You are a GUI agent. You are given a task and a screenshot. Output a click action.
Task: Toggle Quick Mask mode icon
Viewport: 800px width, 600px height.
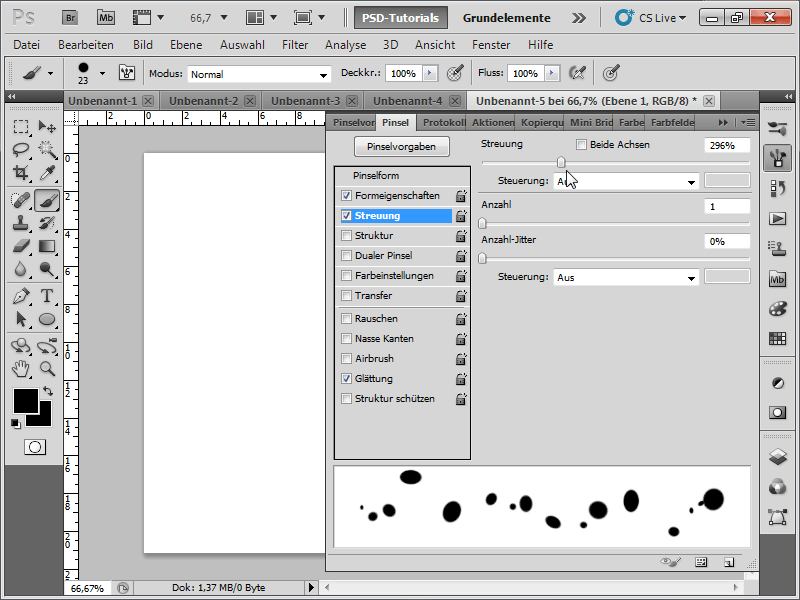[x=35, y=447]
